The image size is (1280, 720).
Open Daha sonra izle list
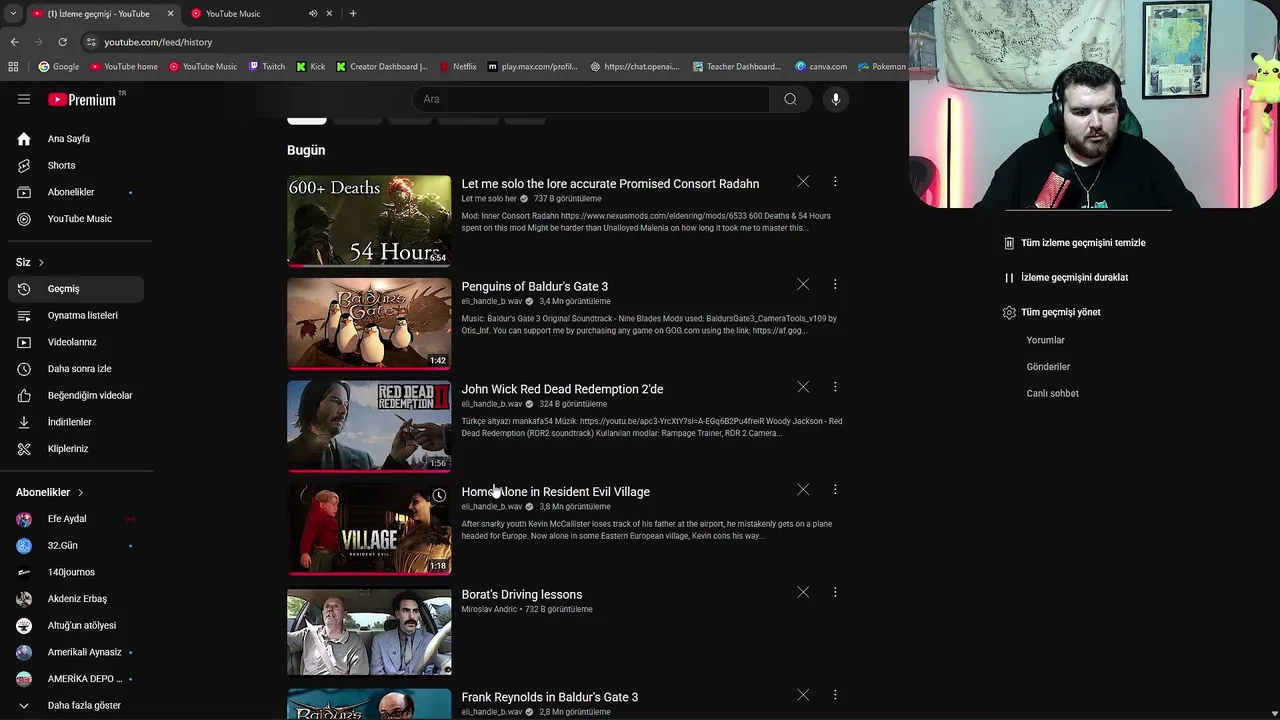point(76,369)
